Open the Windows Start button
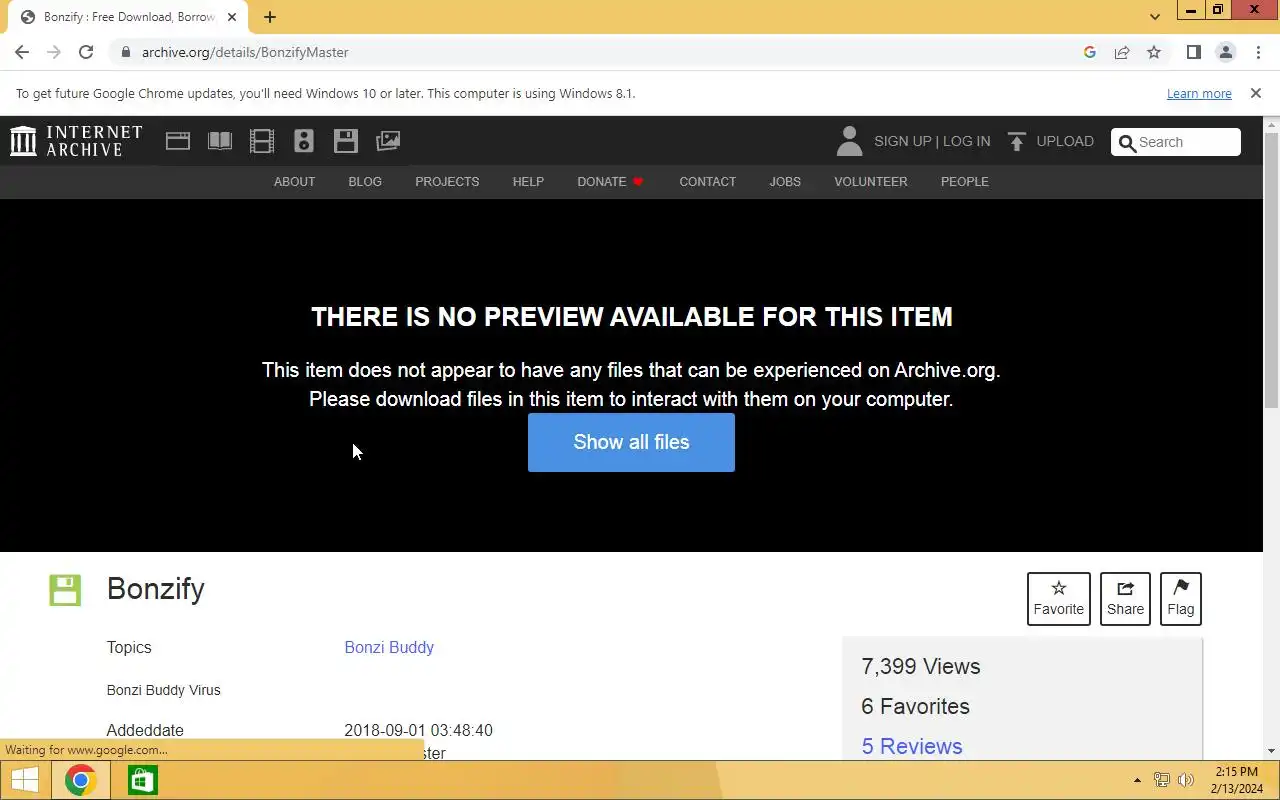Screen dimensions: 1280x800 (x=25, y=780)
